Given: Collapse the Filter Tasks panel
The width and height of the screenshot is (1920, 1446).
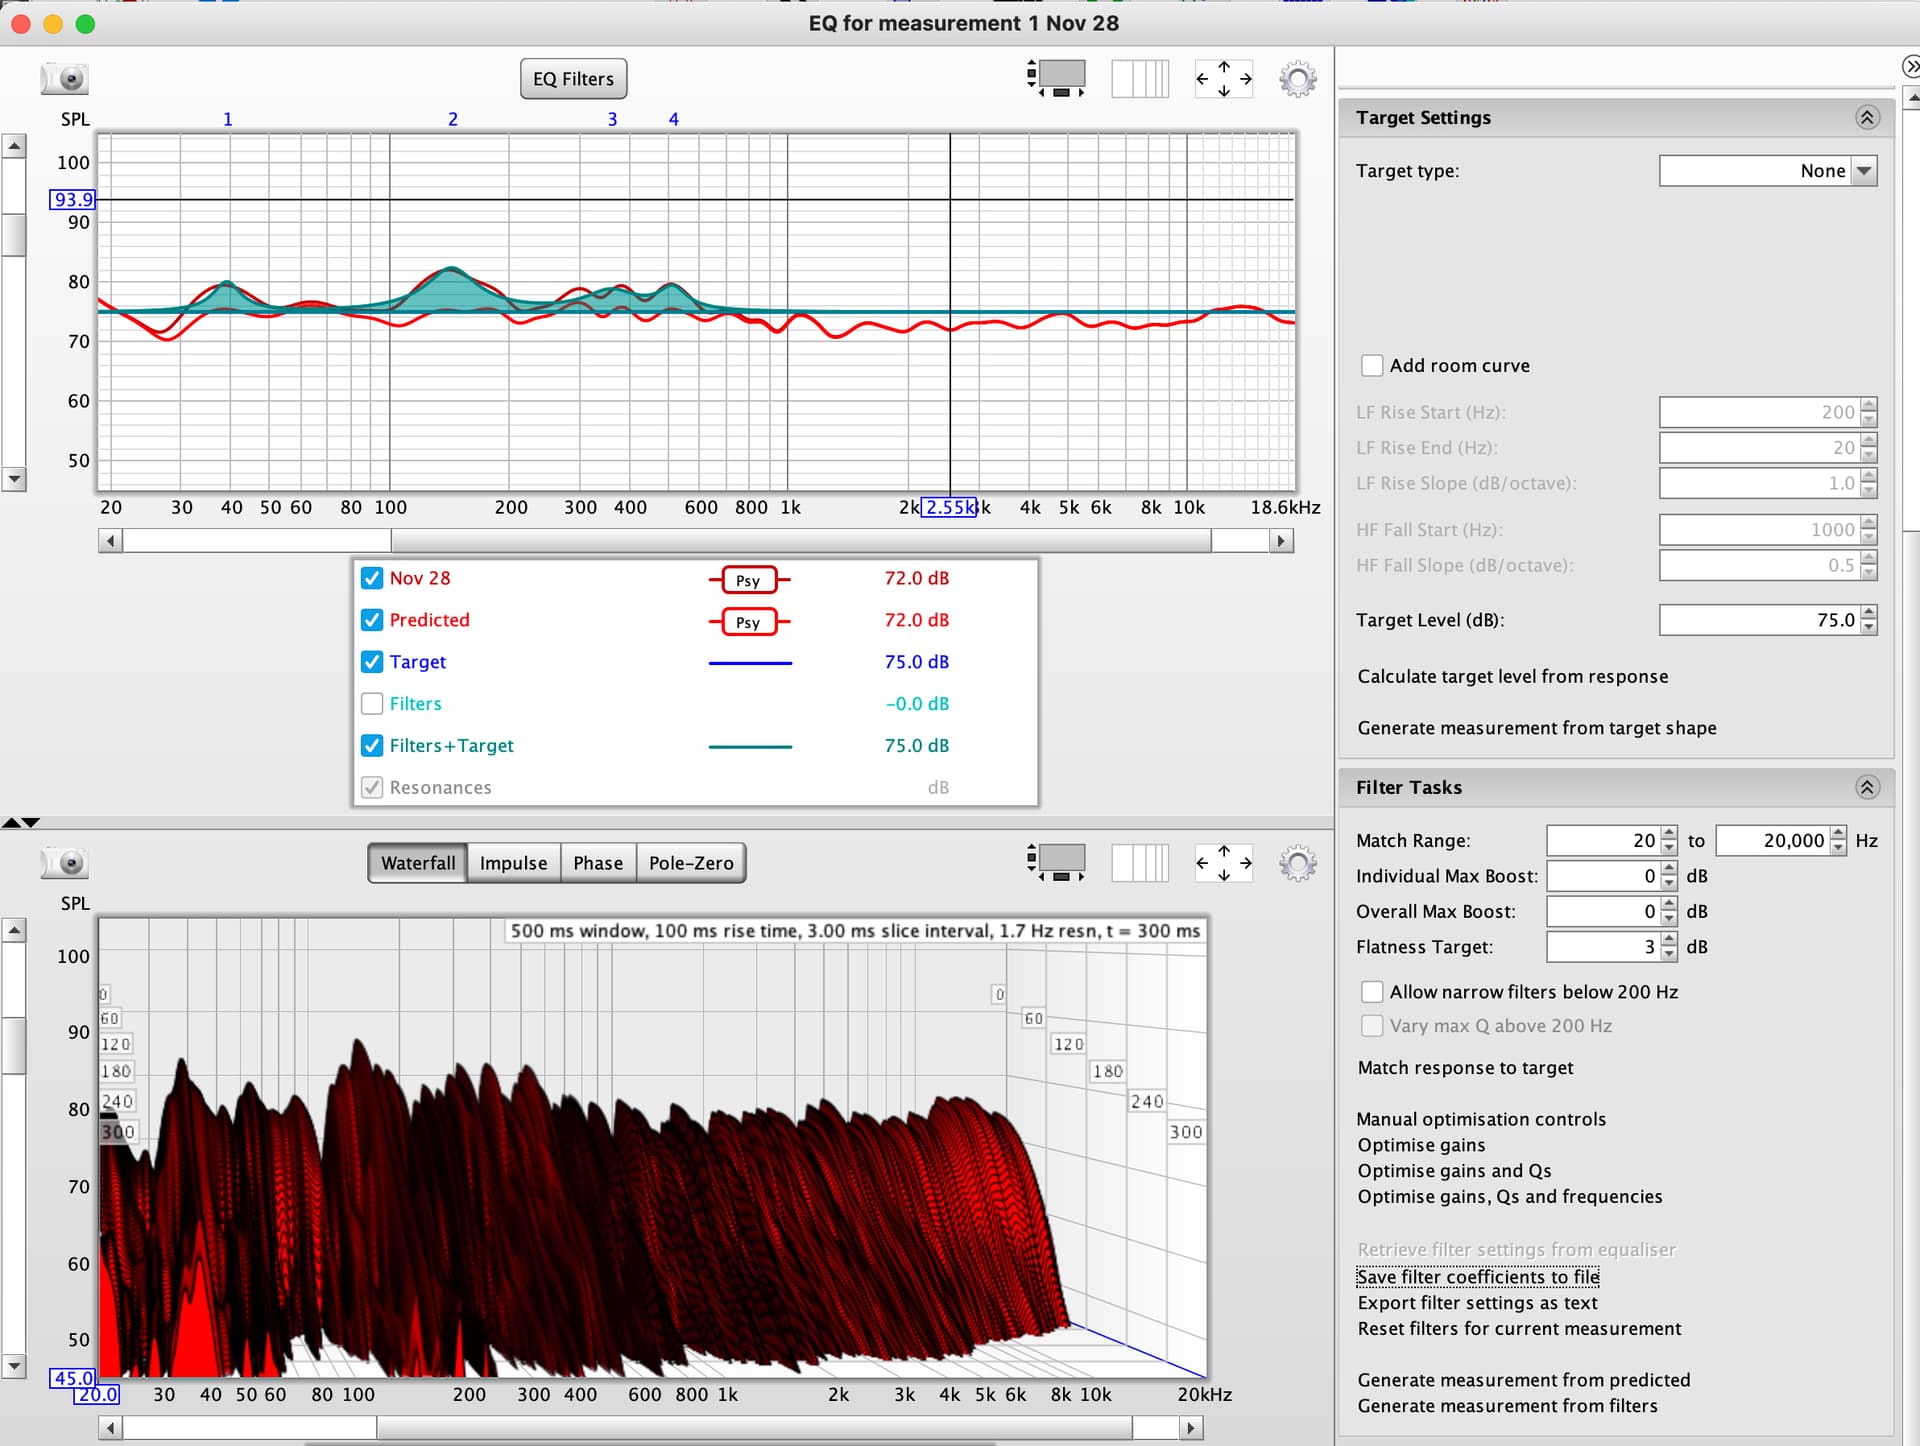Looking at the screenshot, I should (x=1867, y=787).
